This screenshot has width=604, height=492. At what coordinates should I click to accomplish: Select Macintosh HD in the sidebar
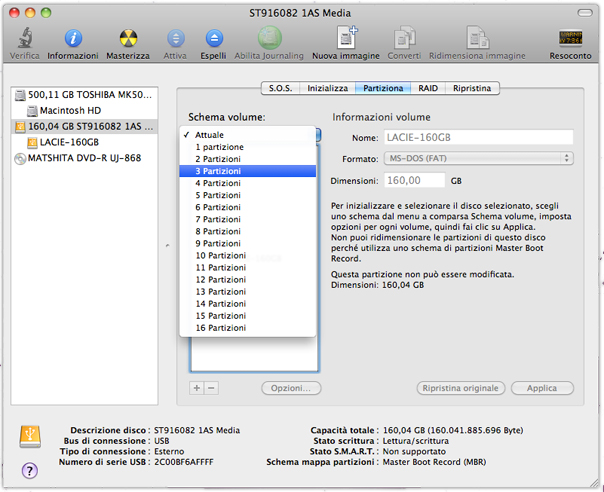(72, 110)
